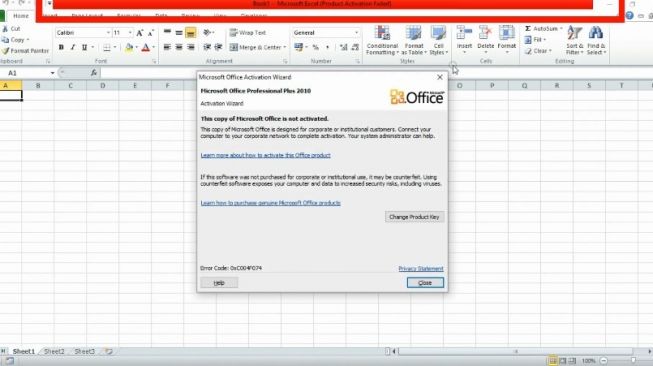The height and width of the screenshot is (366, 653).
Task: Toggle bottom align button
Action: click(190, 32)
